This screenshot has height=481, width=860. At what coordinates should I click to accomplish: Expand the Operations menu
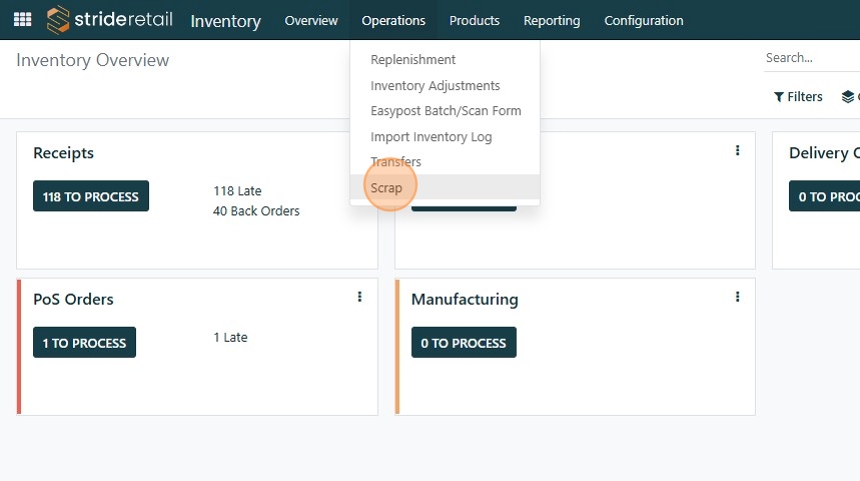point(393,20)
